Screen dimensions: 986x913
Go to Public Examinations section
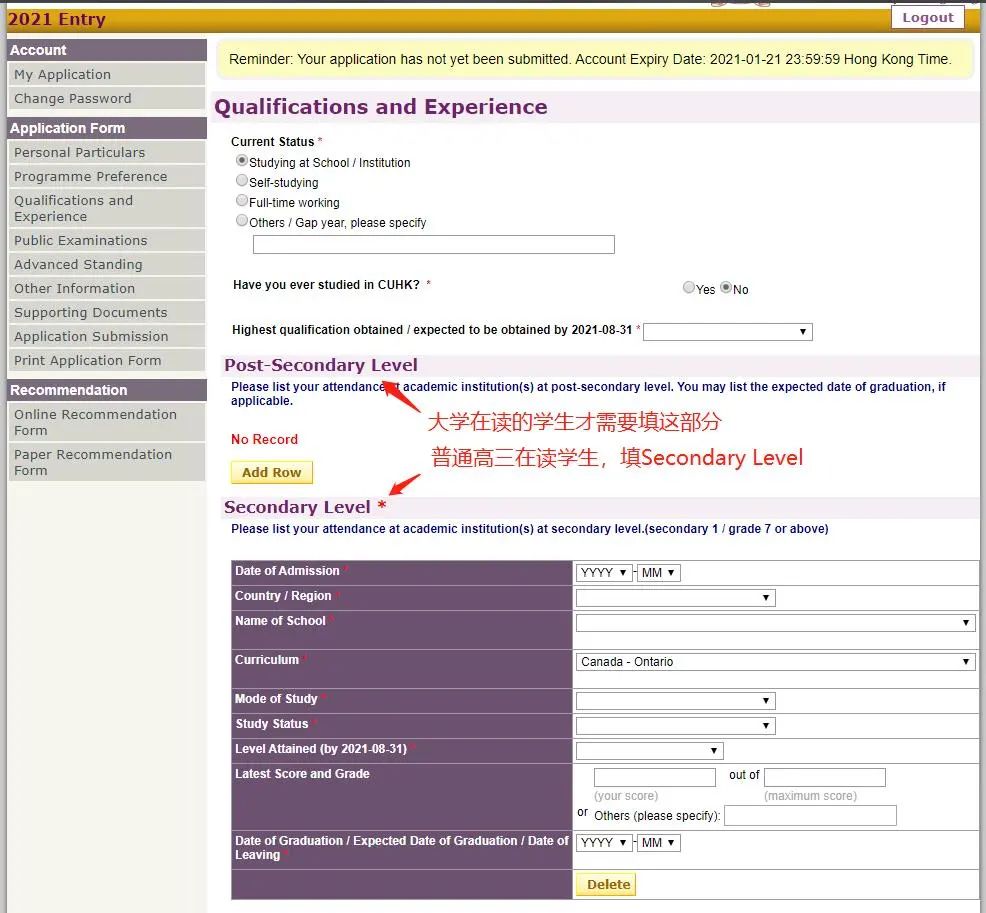click(107, 240)
